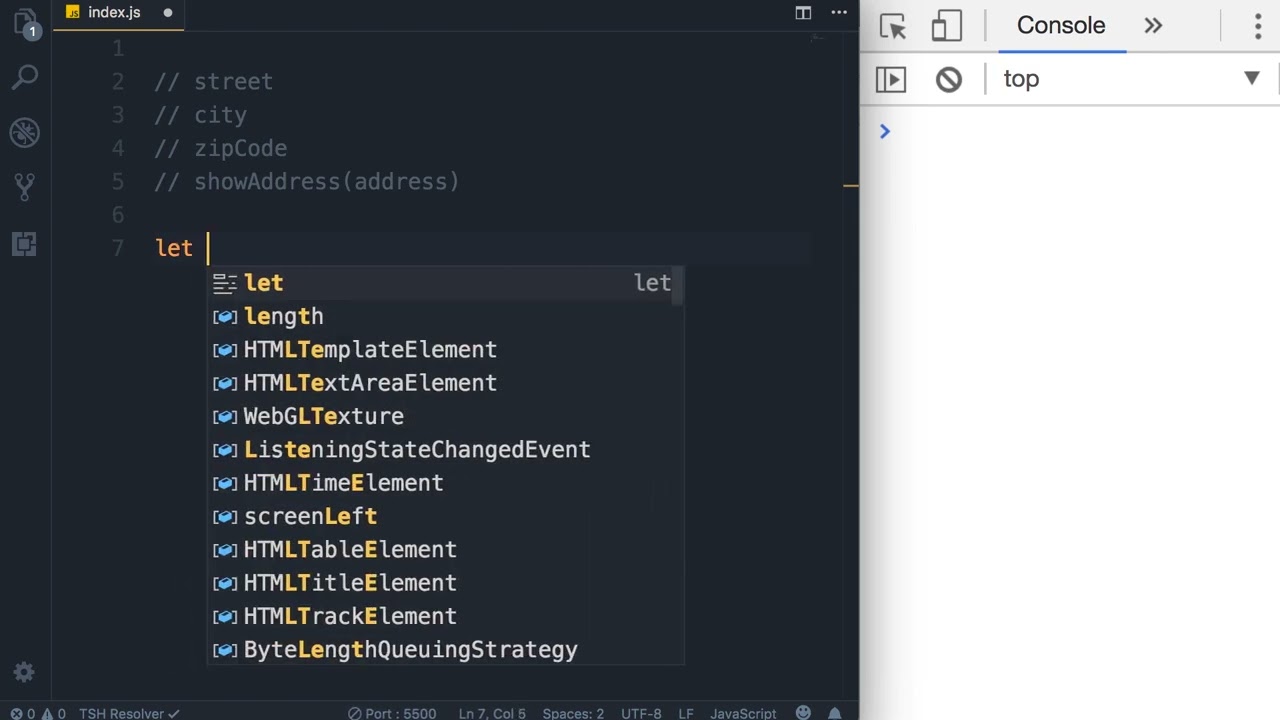Click the inspect element cursor icon in DevTools
This screenshot has width=1280, height=720.
pos(892,26)
